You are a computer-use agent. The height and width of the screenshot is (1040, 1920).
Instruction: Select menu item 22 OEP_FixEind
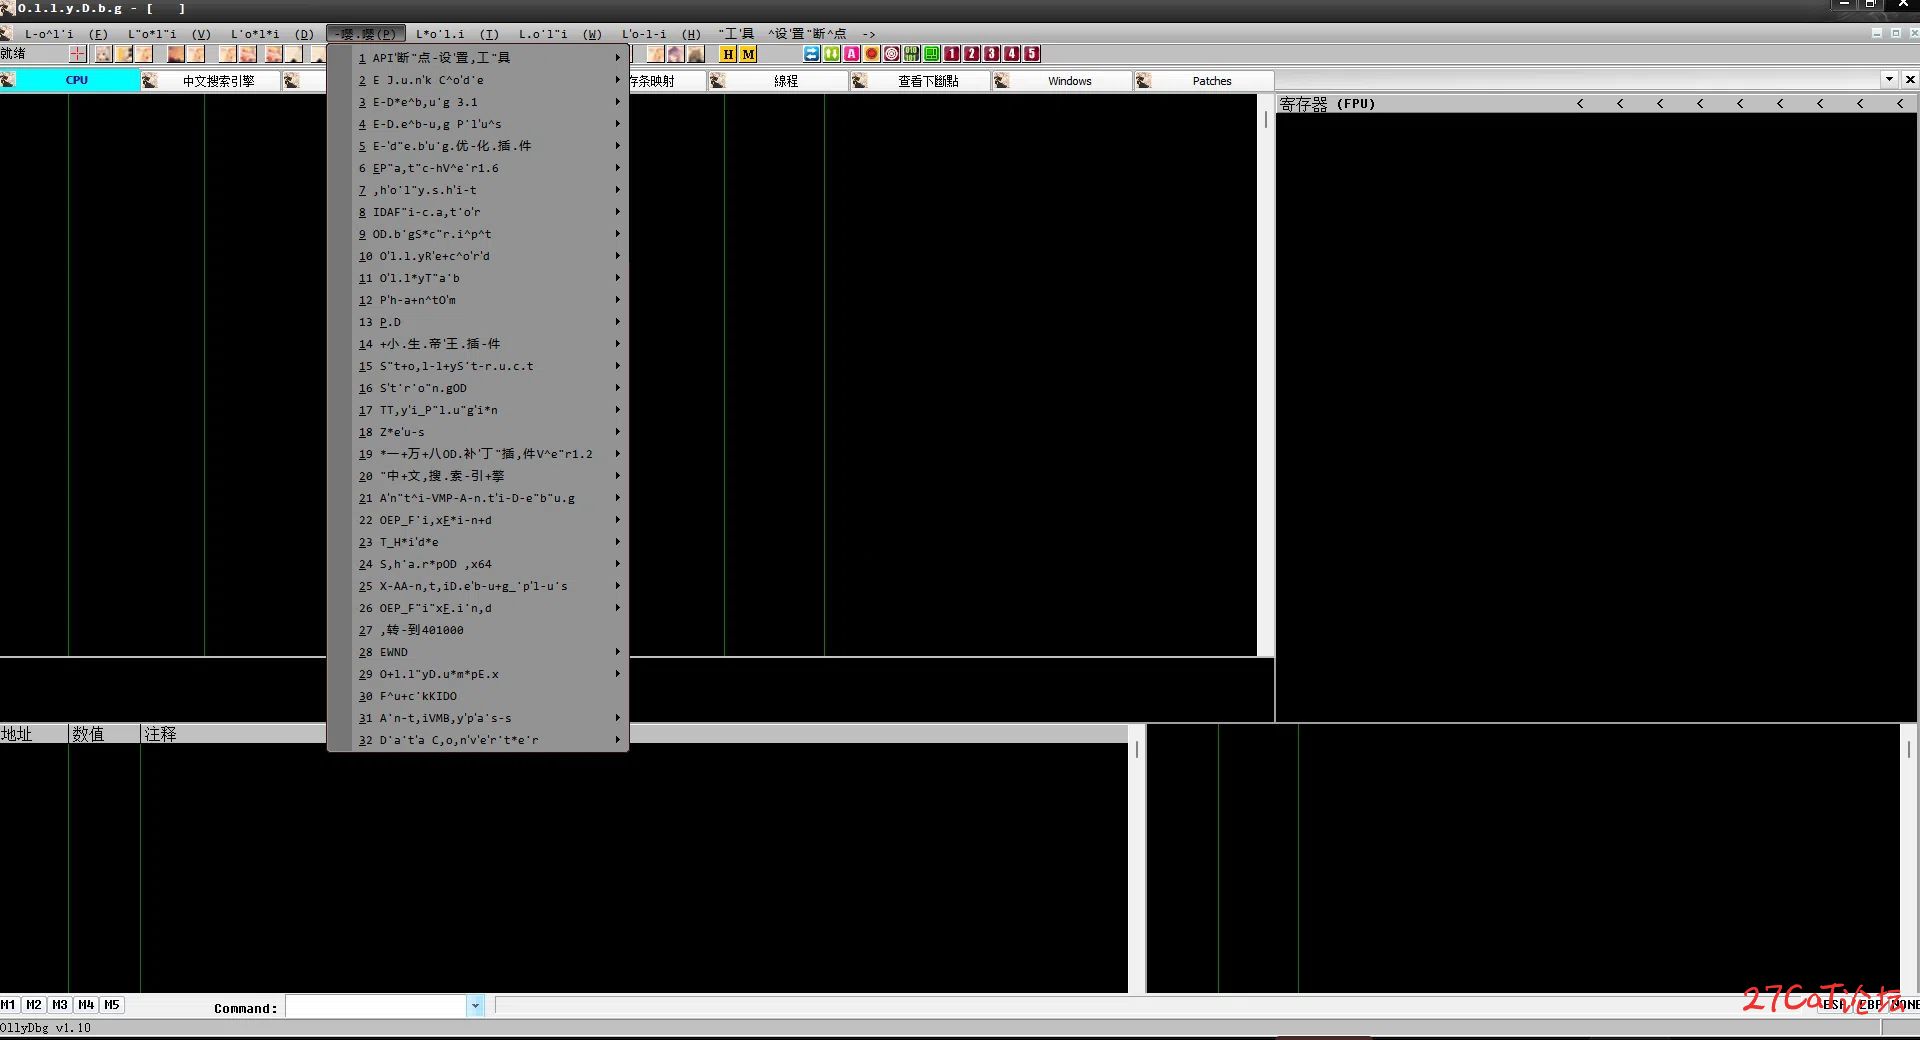pos(478,520)
